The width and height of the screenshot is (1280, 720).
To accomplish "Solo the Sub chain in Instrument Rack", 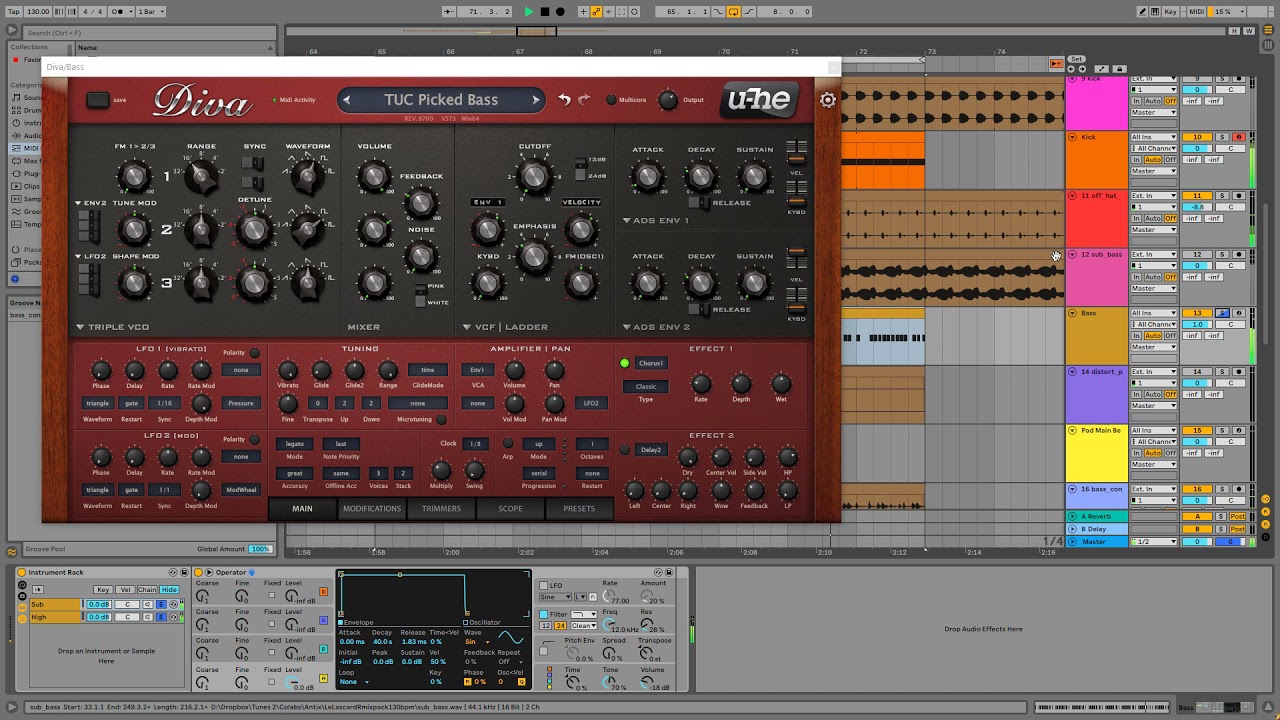I will (x=159, y=604).
